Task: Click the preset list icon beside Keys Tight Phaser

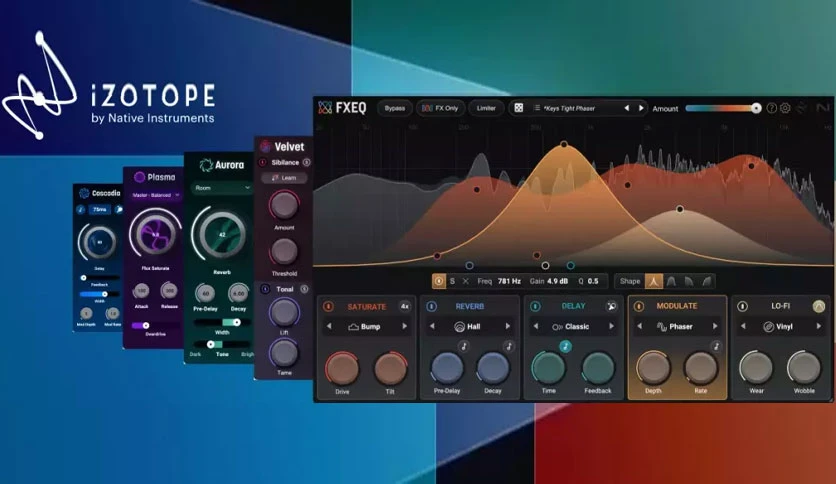Action: [536, 108]
